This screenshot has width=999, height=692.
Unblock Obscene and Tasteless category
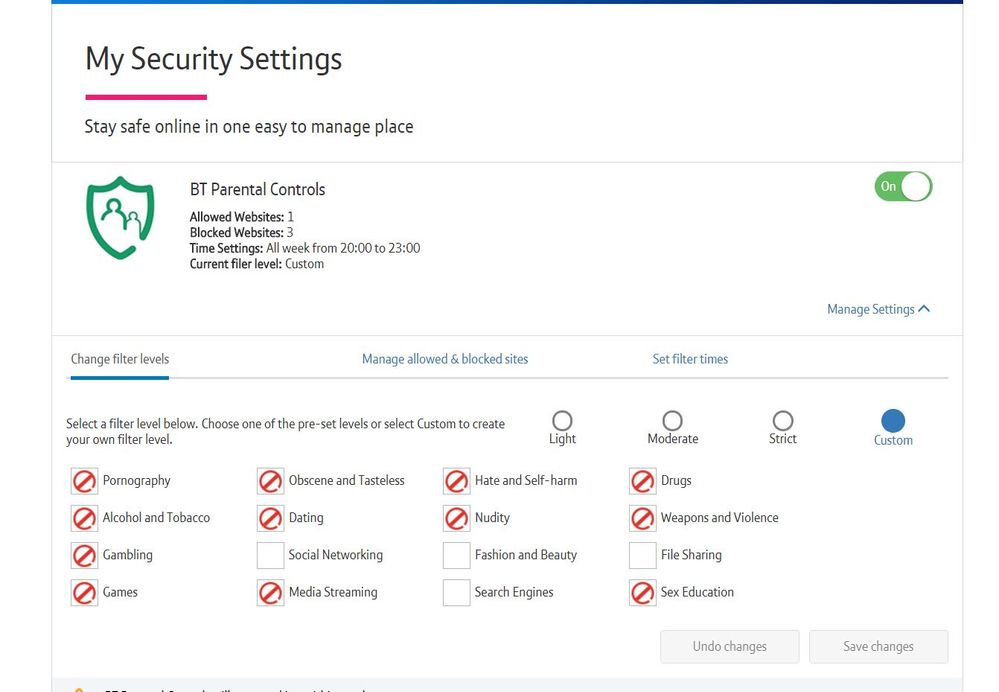tap(270, 481)
